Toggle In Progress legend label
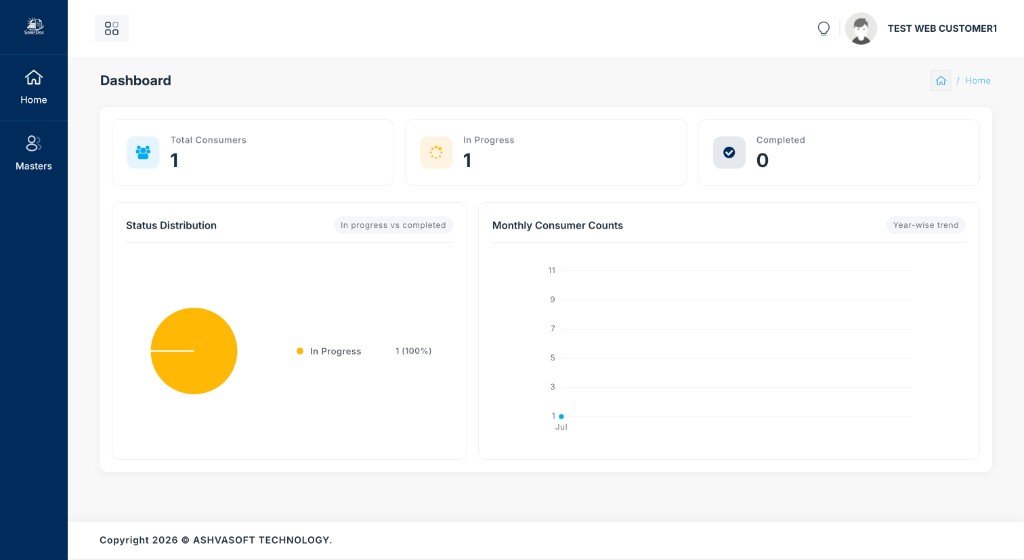The height and width of the screenshot is (560, 1024). [x=336, y=351]
